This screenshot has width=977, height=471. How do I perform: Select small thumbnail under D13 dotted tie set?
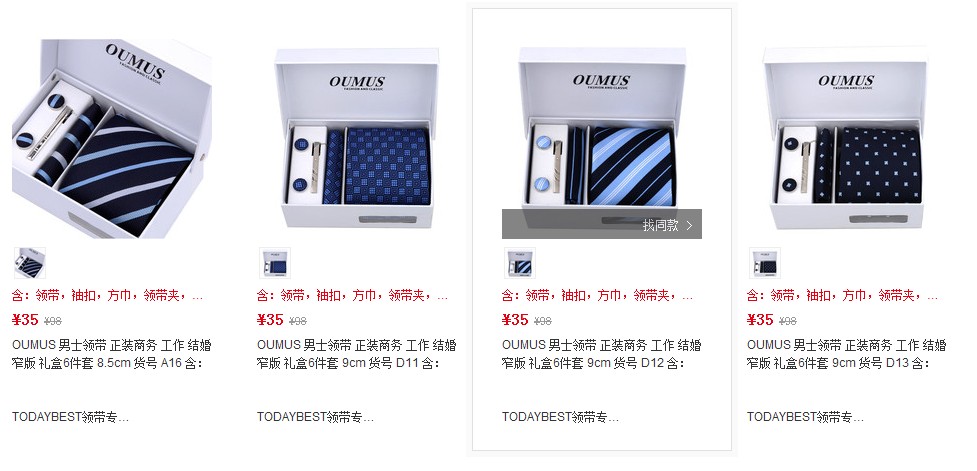coord(765,263)
